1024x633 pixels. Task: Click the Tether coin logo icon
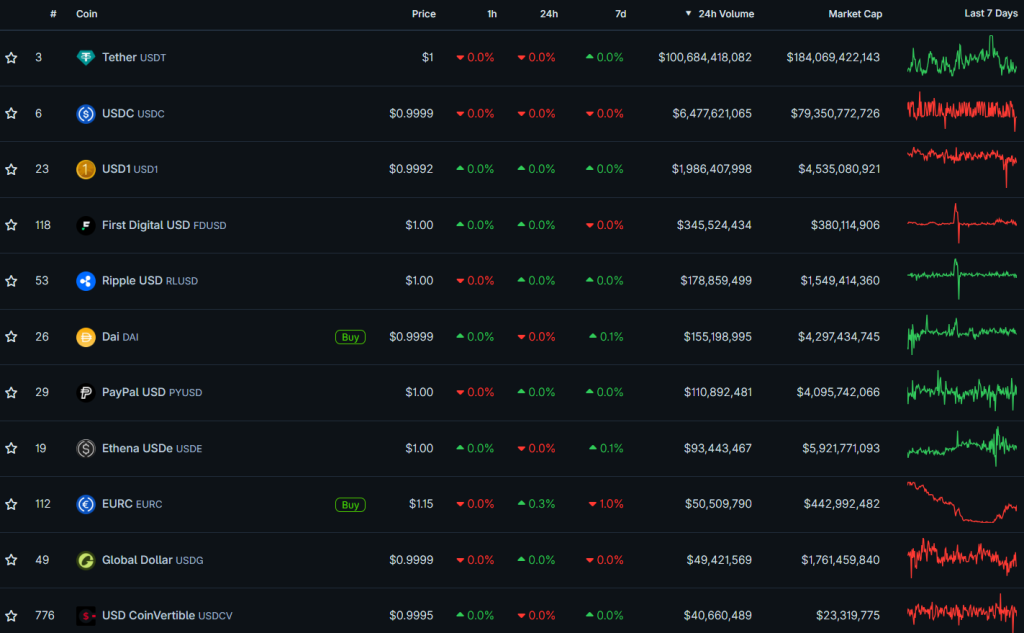click(x=86, y=58)
